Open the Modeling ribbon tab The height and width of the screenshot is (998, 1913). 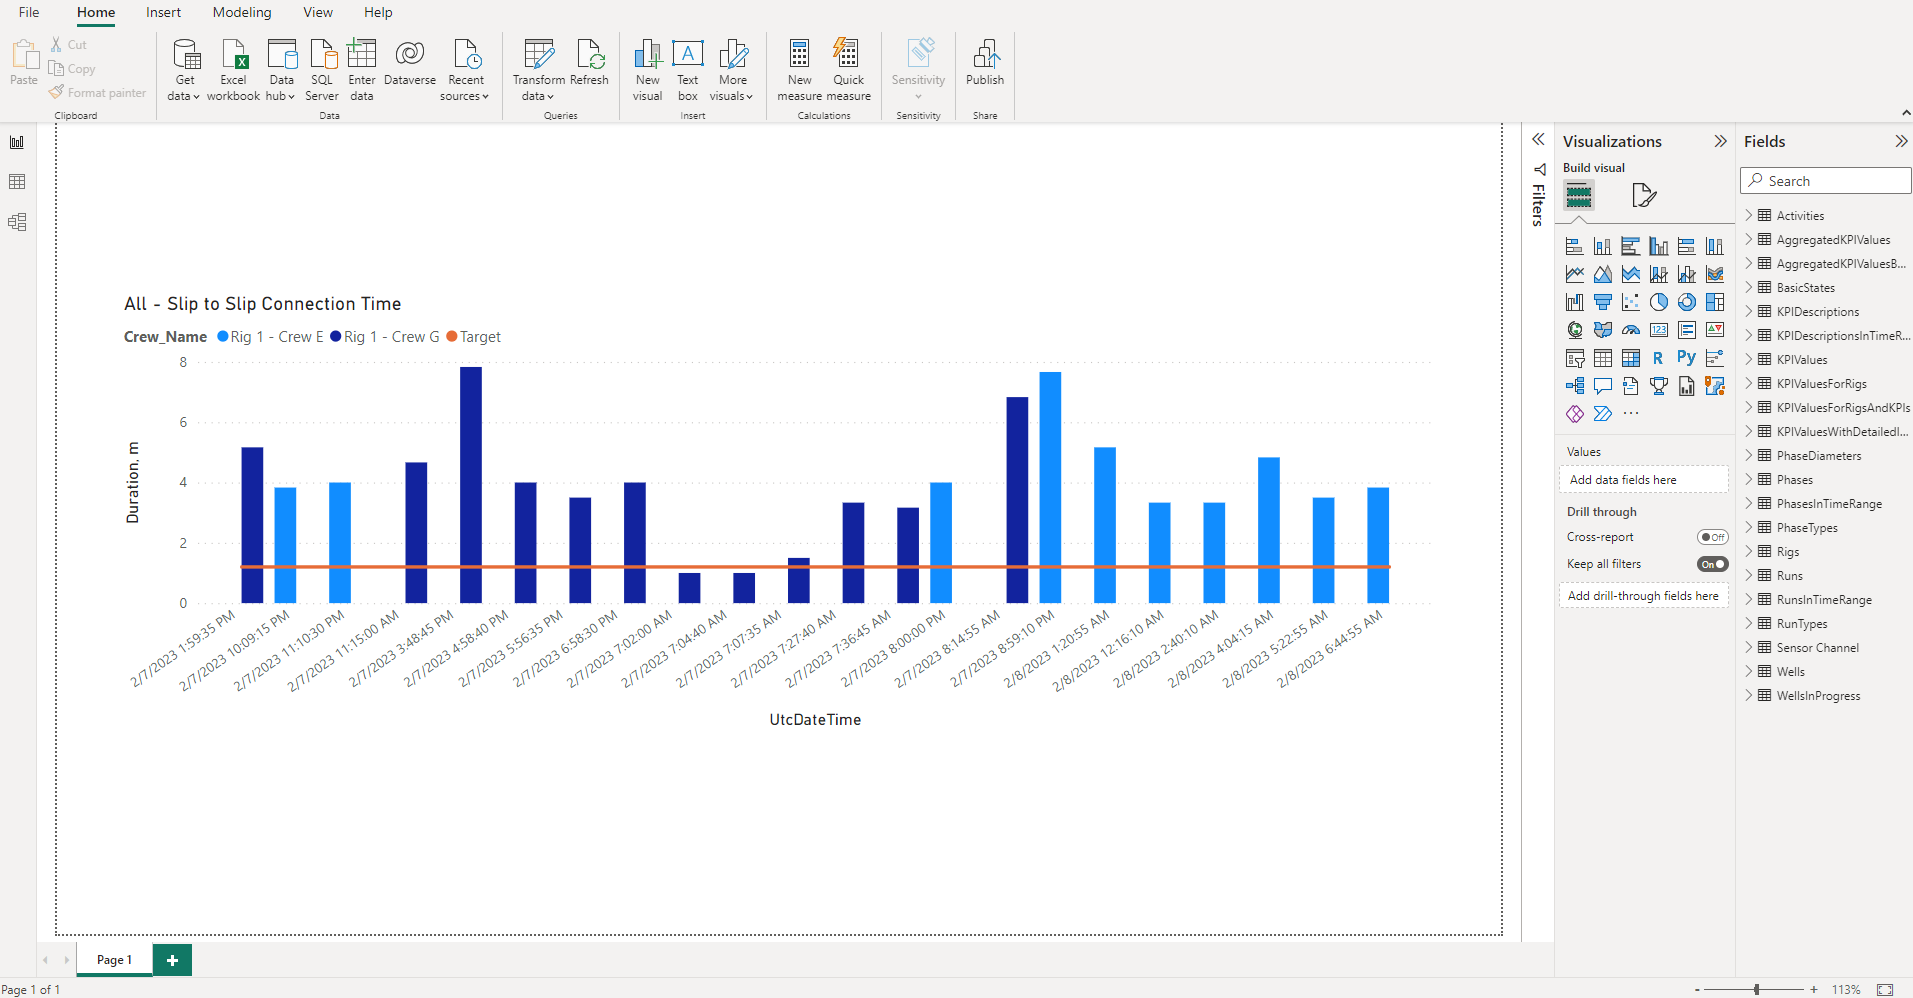coord(241,12)
